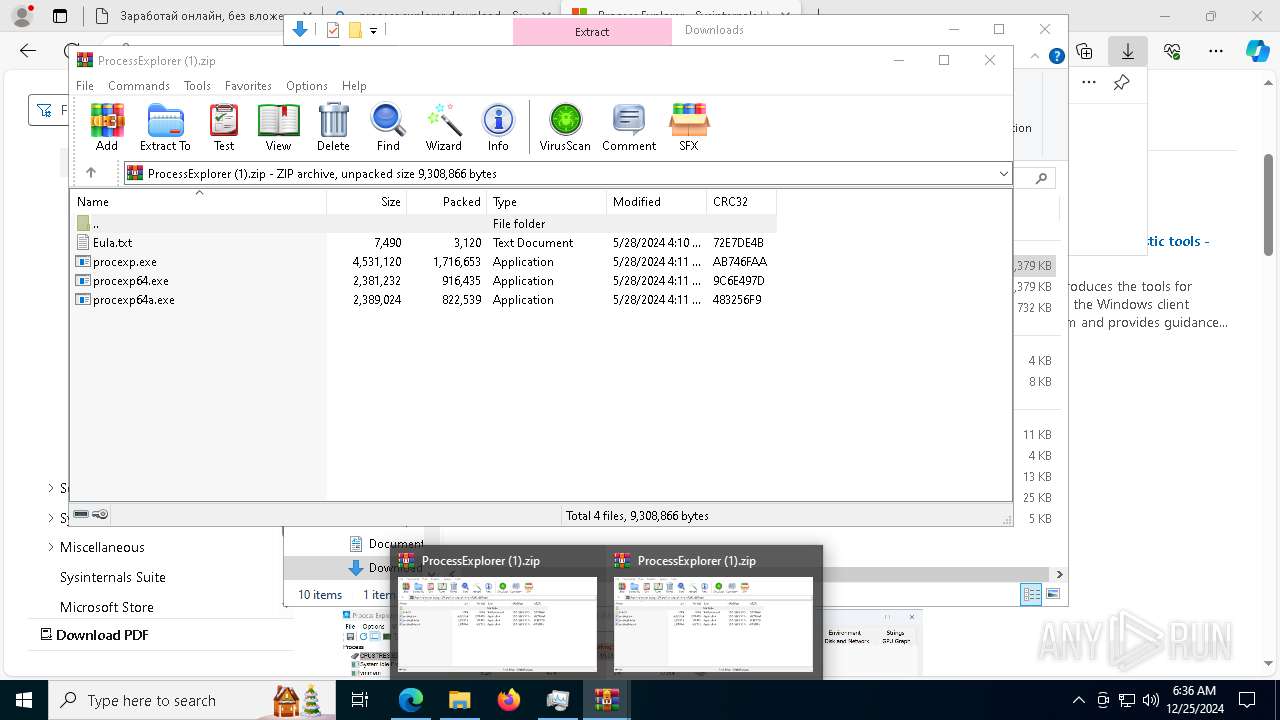Sort files by Size column header
The height and width of the screenshot is (720, 1280).
point(366,202)
